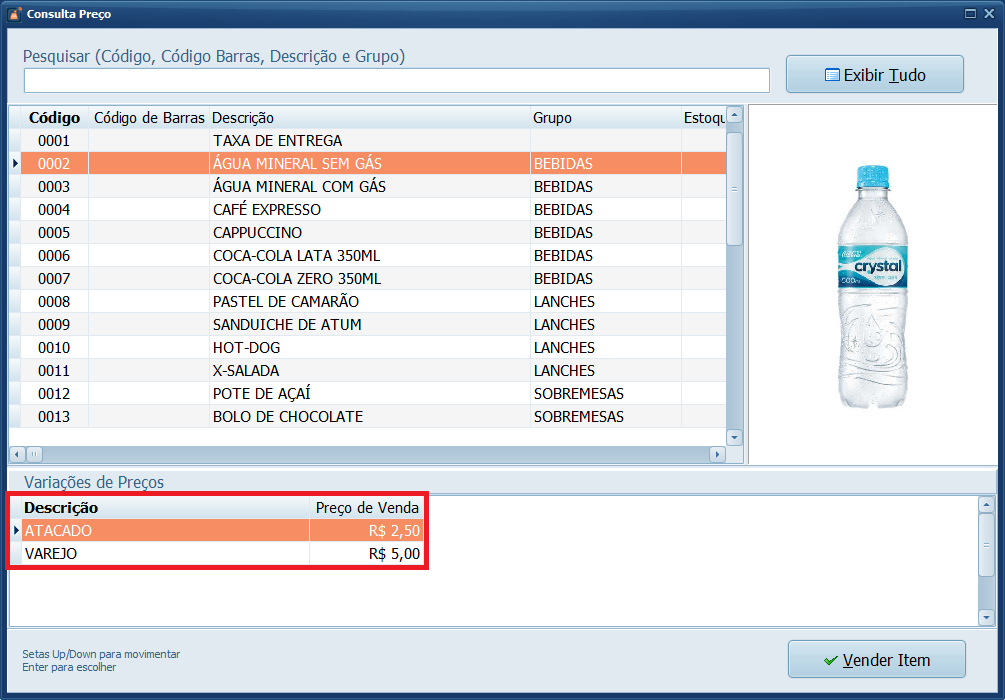Maximize the Consulta Preço window

[969, 14]
